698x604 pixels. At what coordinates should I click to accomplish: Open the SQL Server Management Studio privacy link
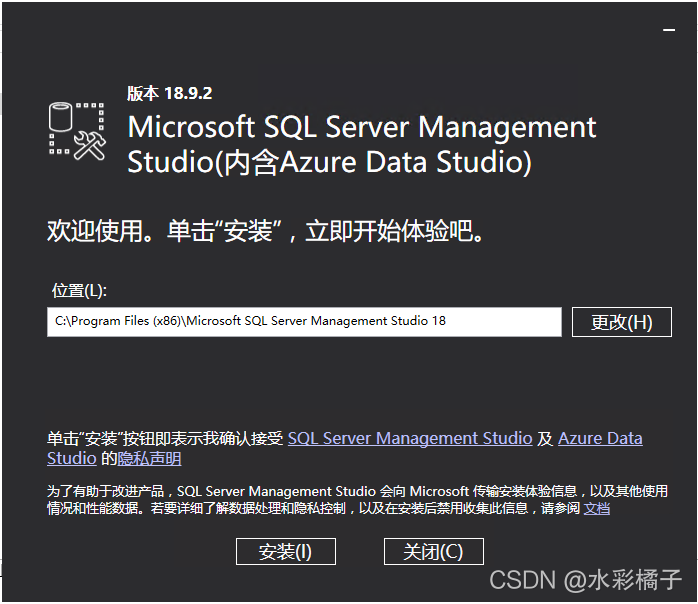[x=410, y=438]
